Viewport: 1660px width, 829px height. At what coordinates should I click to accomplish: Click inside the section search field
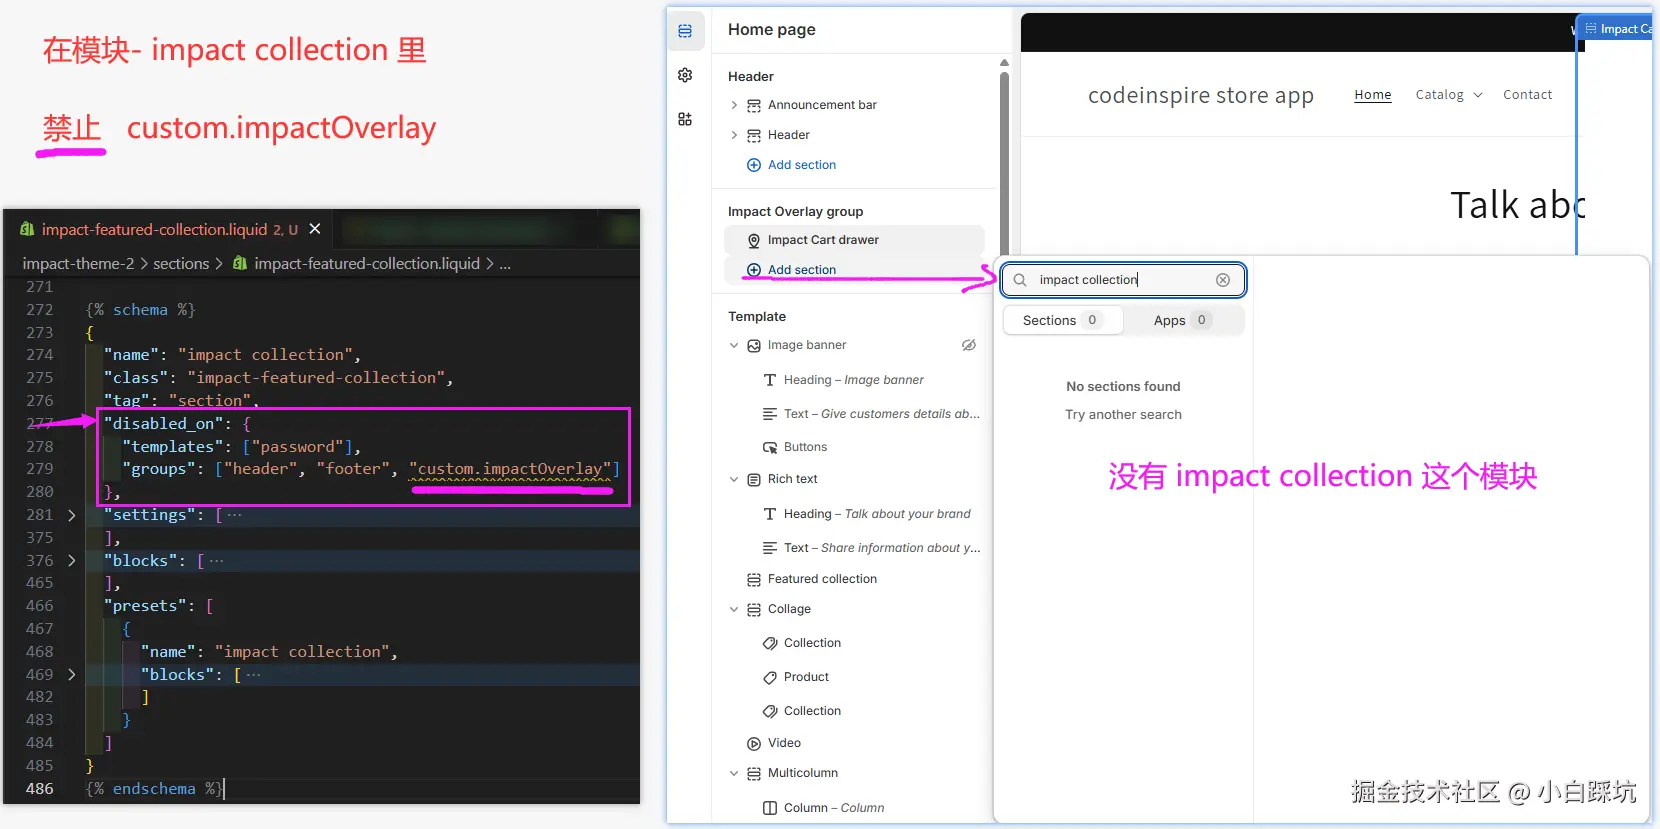point(1123,280)
